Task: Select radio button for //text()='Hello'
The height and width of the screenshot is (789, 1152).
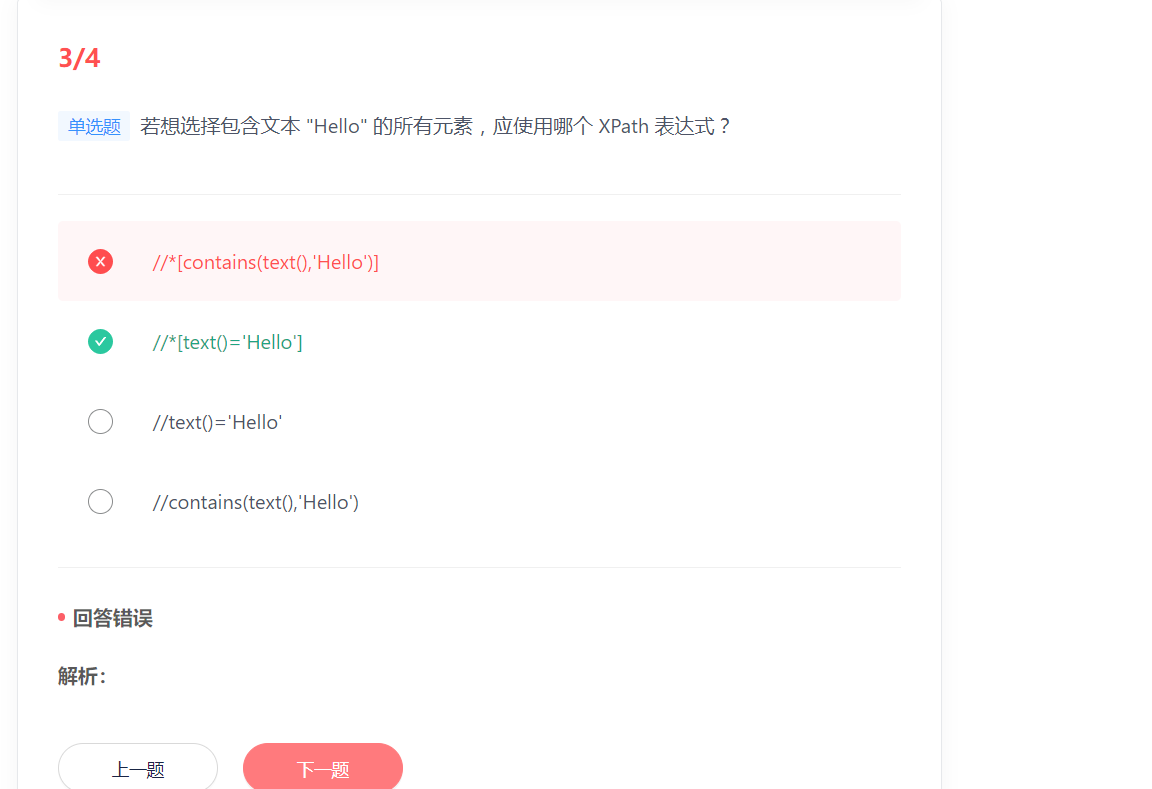Action: (101, 422)
